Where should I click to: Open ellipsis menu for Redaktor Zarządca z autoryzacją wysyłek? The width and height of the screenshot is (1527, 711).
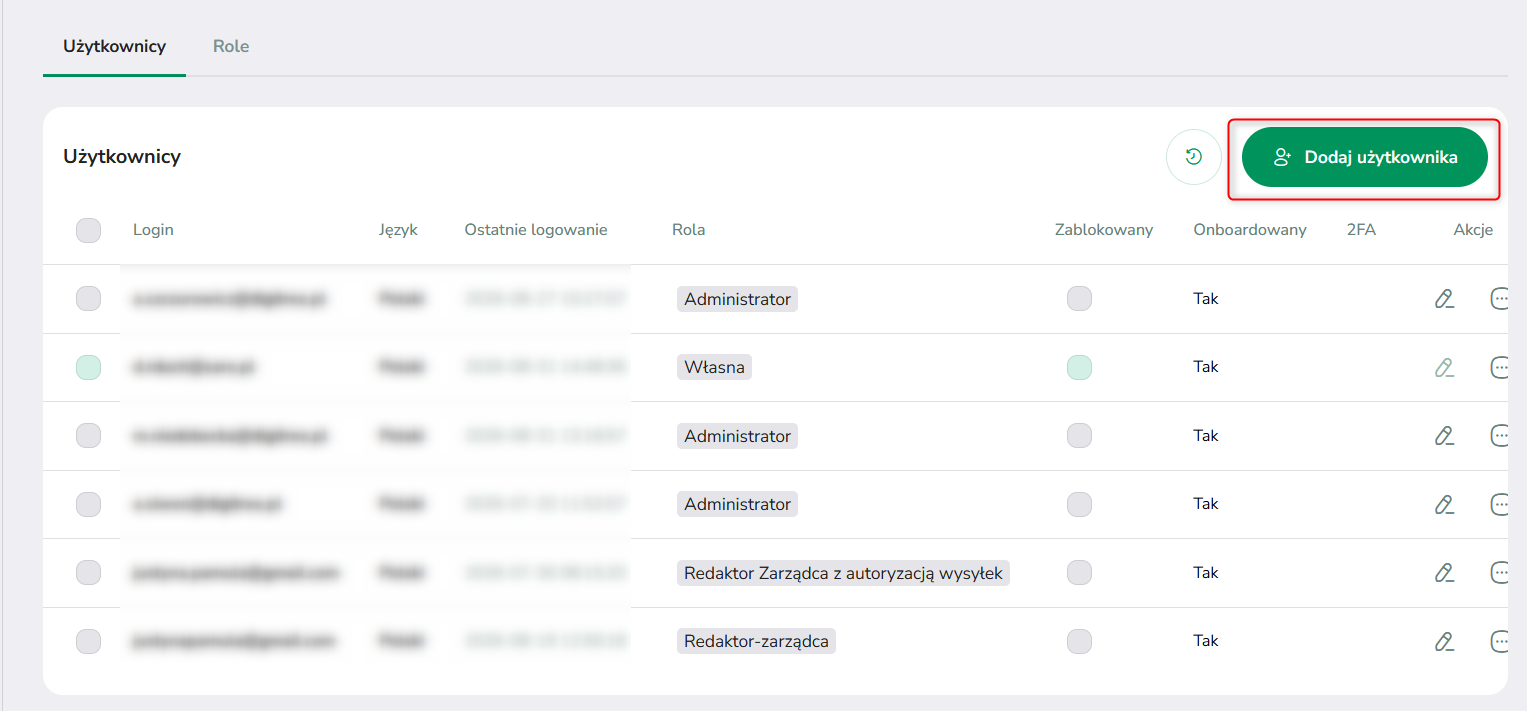coord(1499,573)
